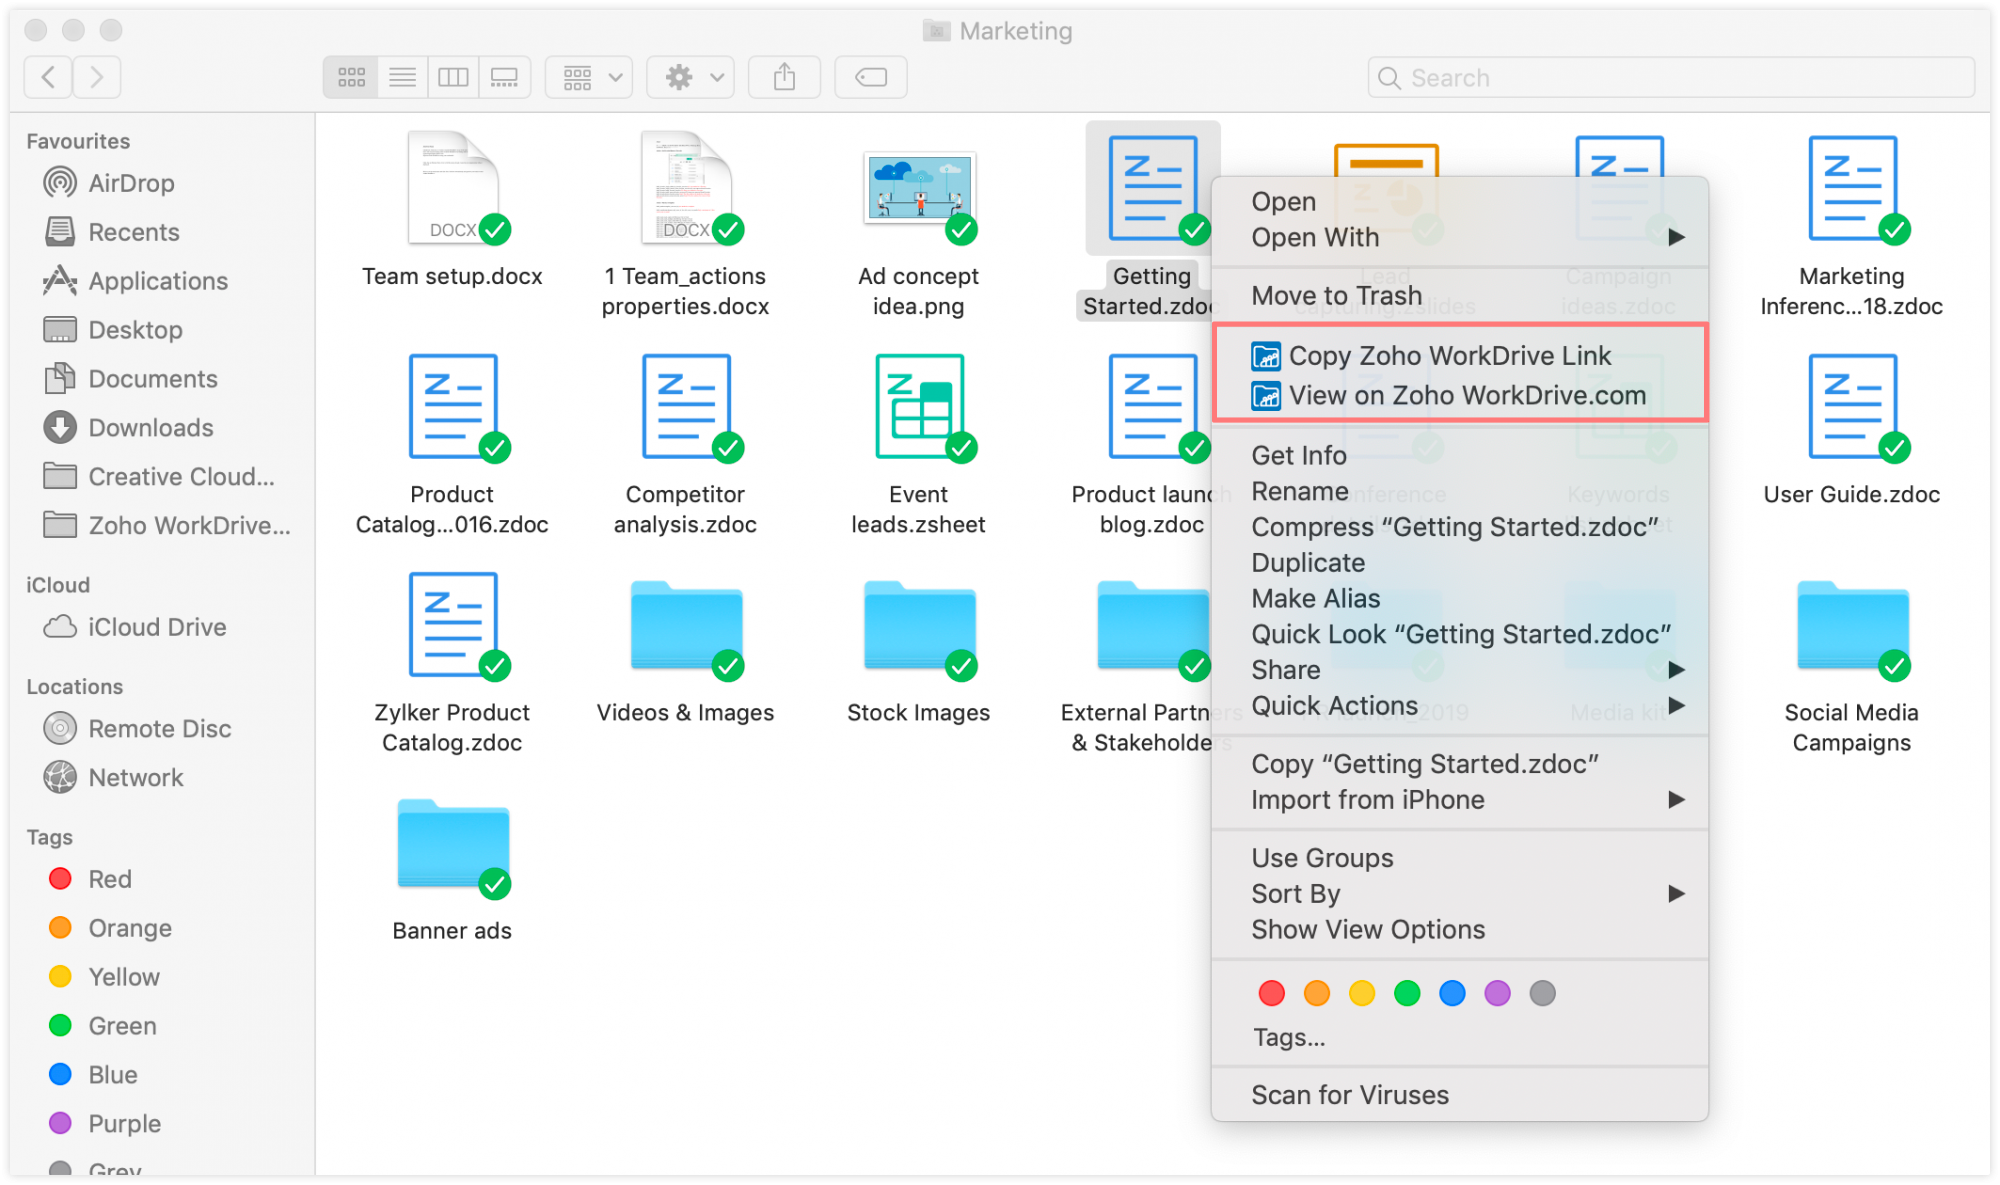Screen dimensions: 2000x1185
Task: Open the Share icon in the toolbar
Action: (x=784, y=77)
